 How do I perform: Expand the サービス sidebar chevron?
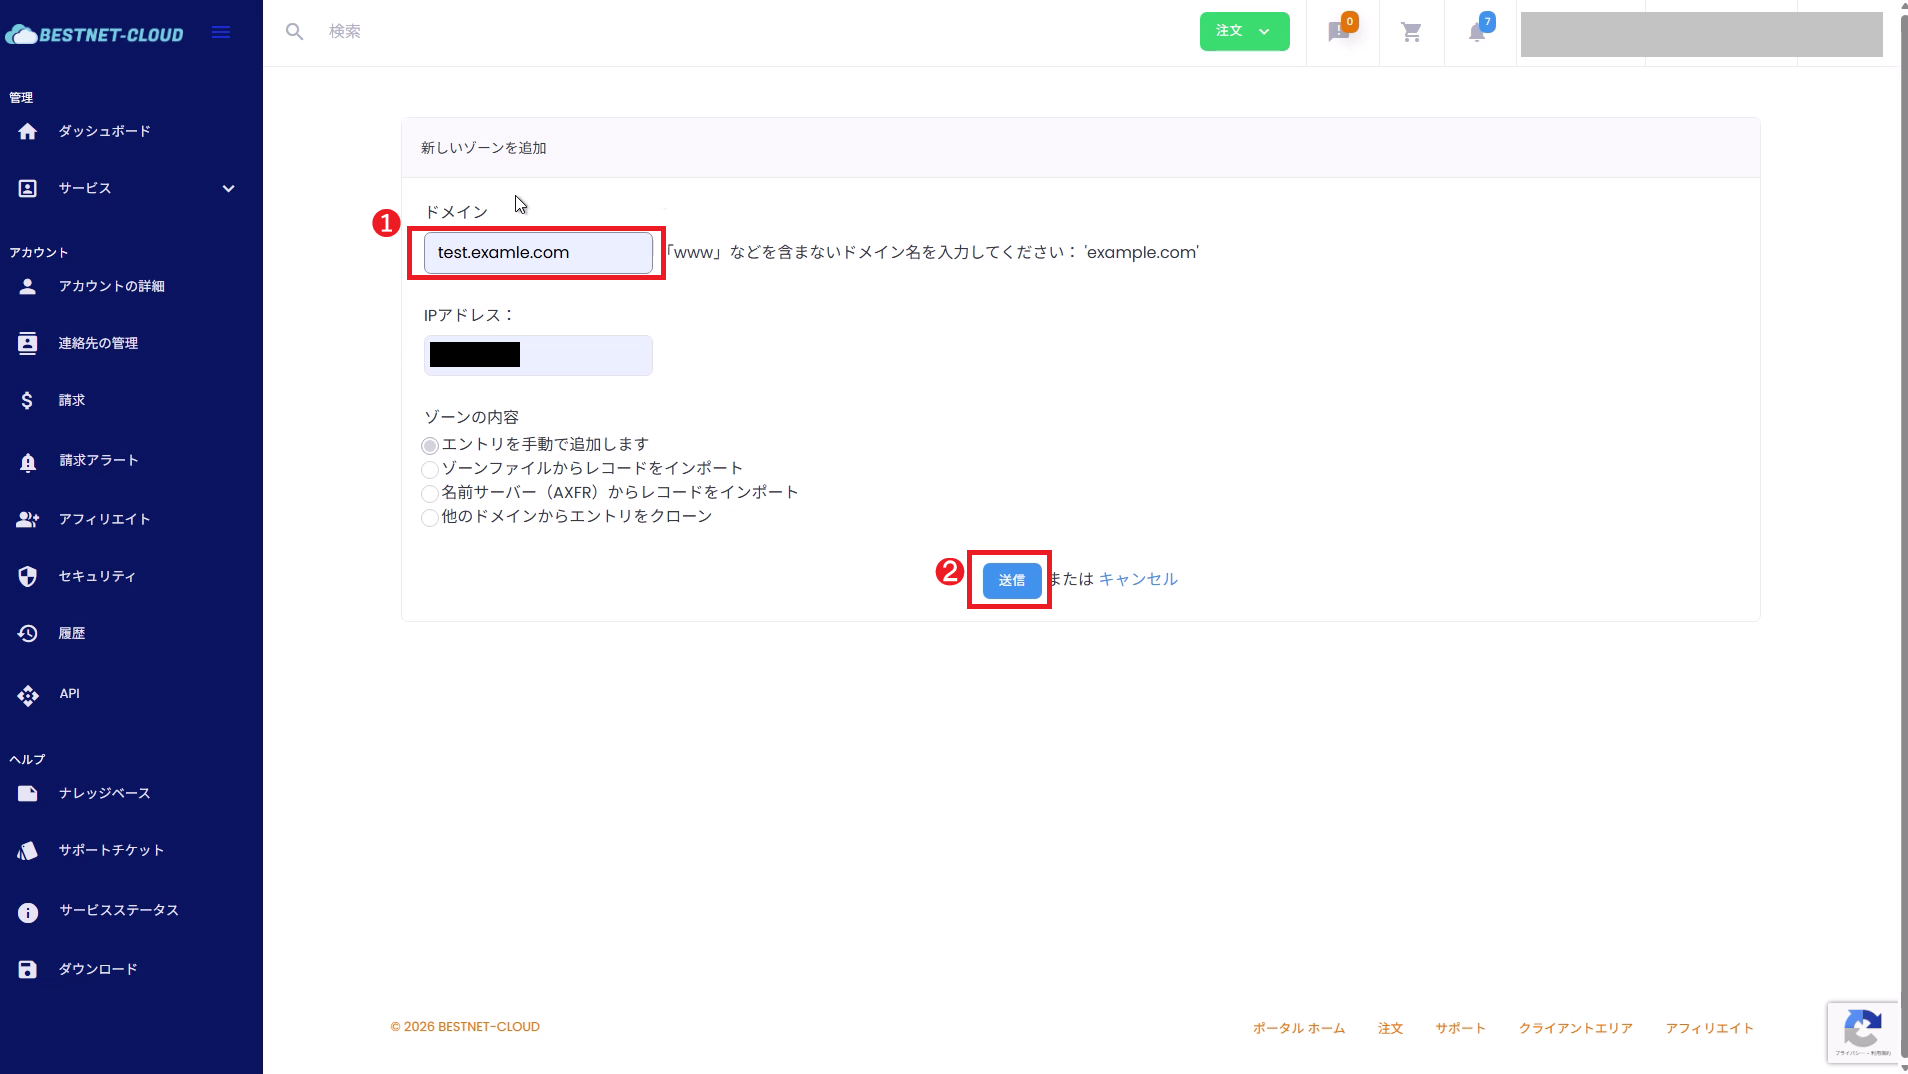pos(228,188)
